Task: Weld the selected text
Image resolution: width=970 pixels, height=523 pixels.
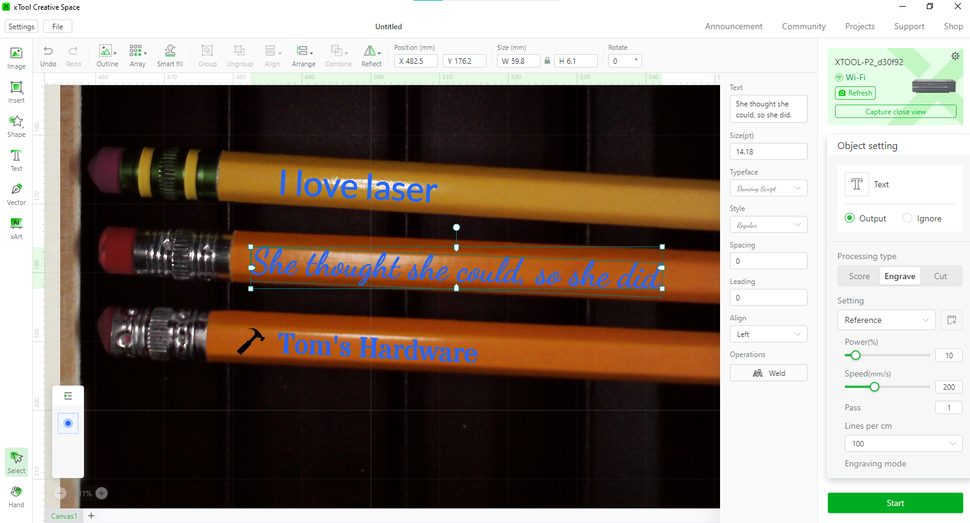Action: tap(768, 373)
